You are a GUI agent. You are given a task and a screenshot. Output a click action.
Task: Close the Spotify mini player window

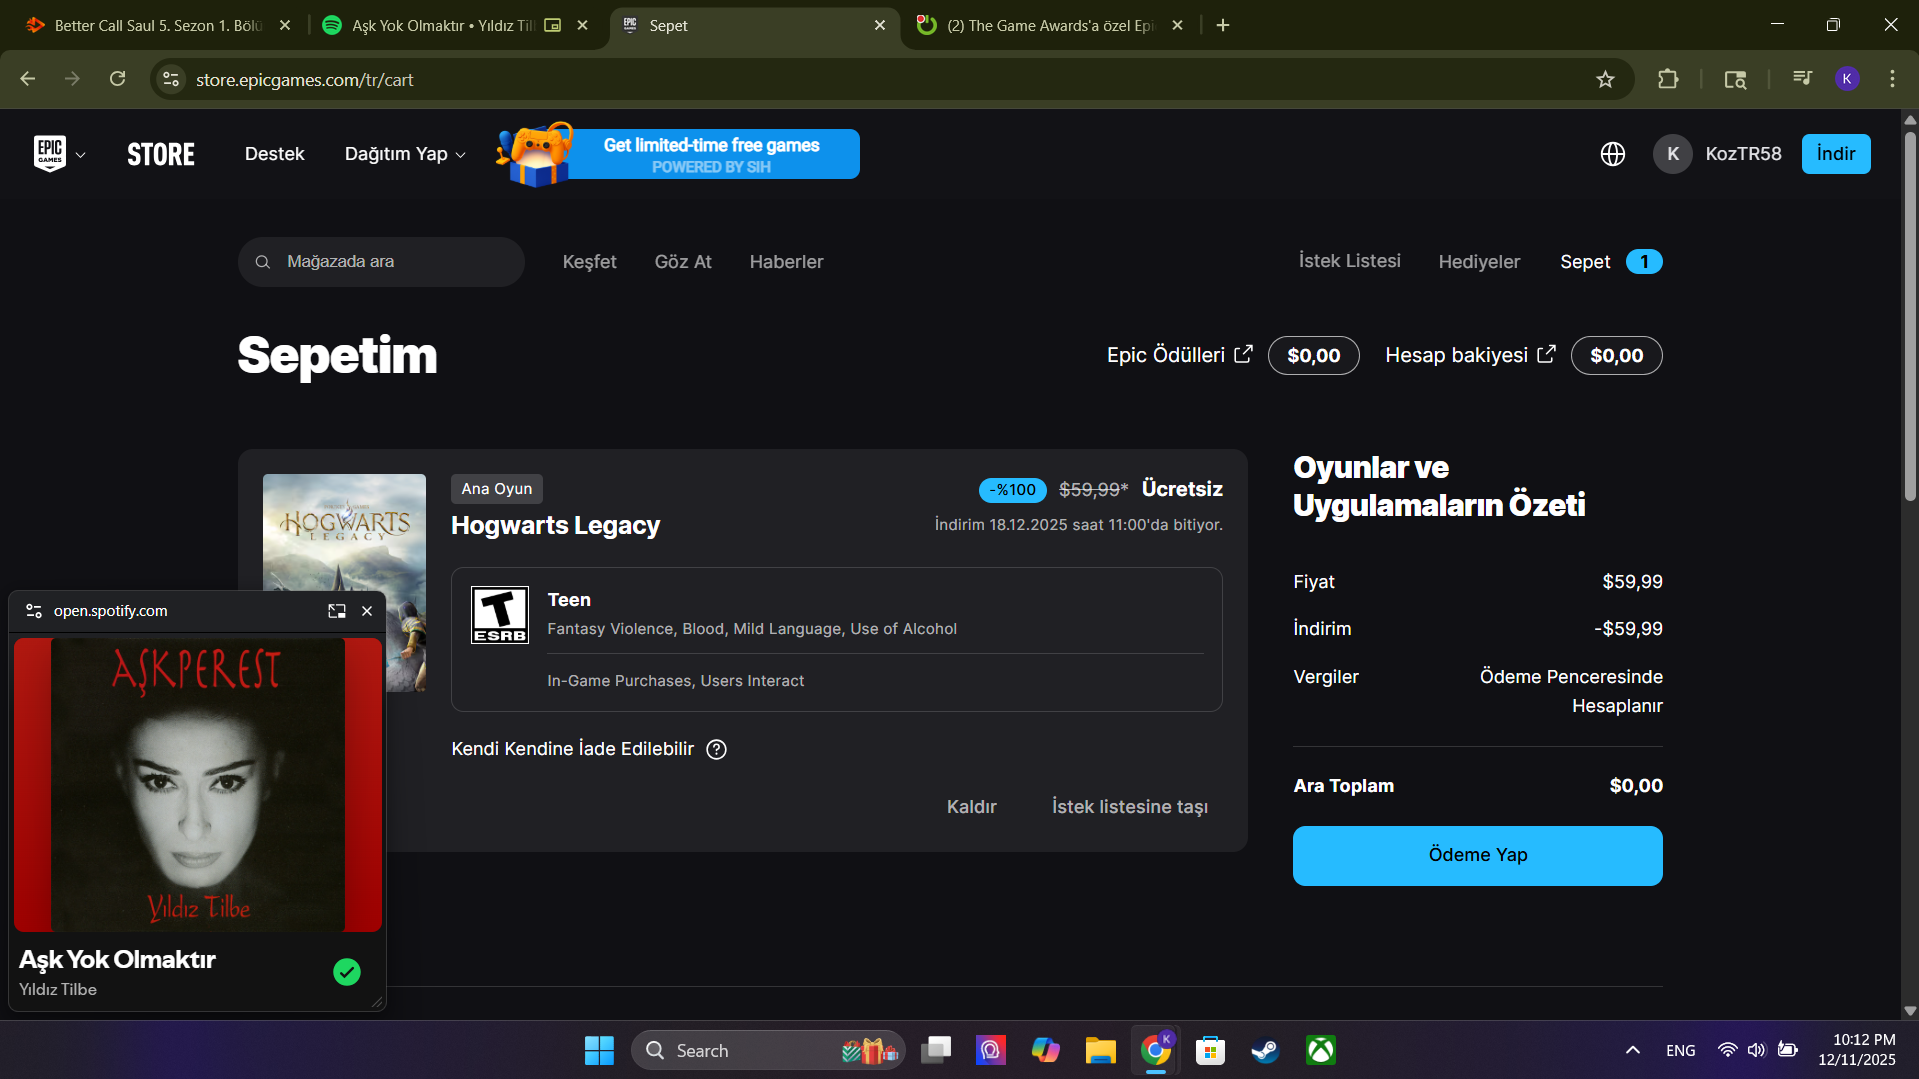pyautogui.click(x=367, y=611)
